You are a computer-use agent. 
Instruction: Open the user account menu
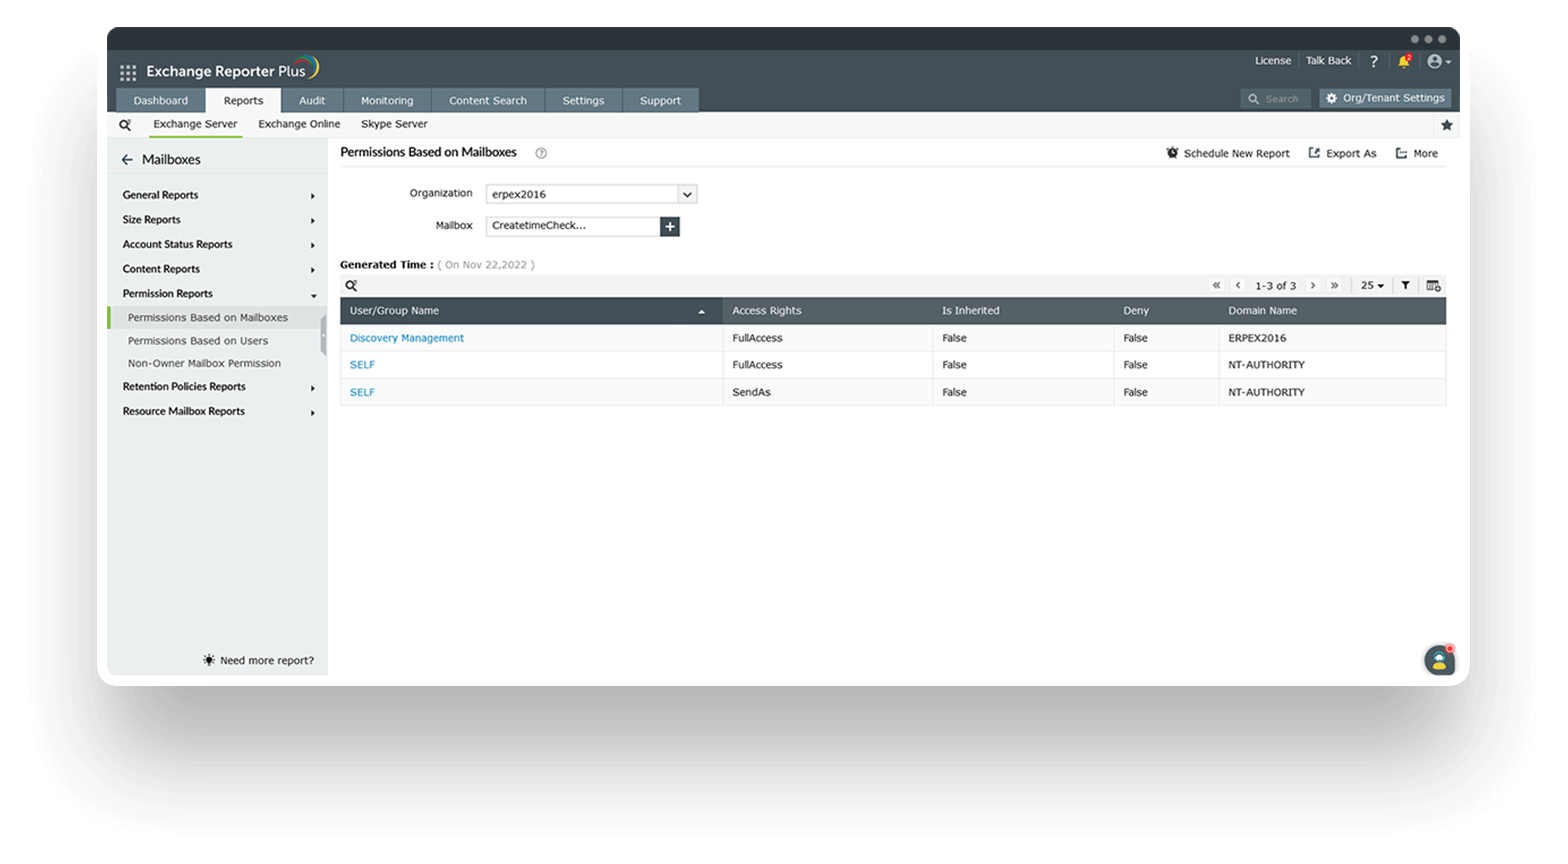pyautogui.click(x=1438, y=62)
